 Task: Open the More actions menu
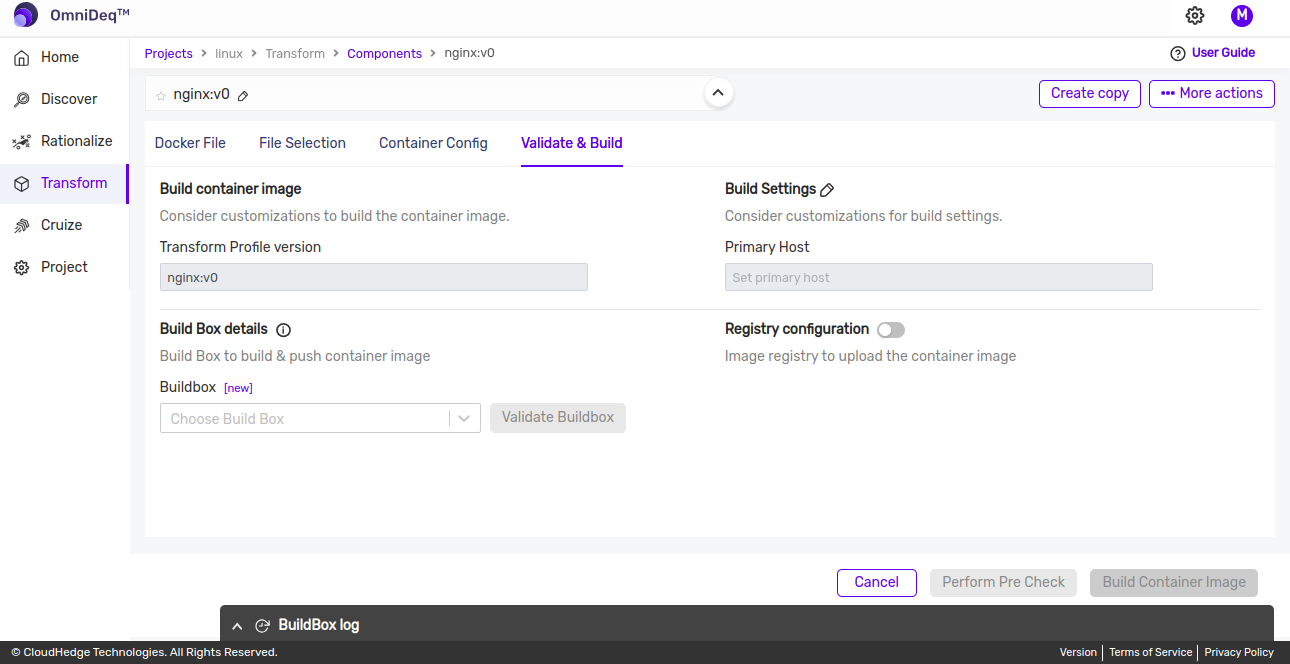1212,93
